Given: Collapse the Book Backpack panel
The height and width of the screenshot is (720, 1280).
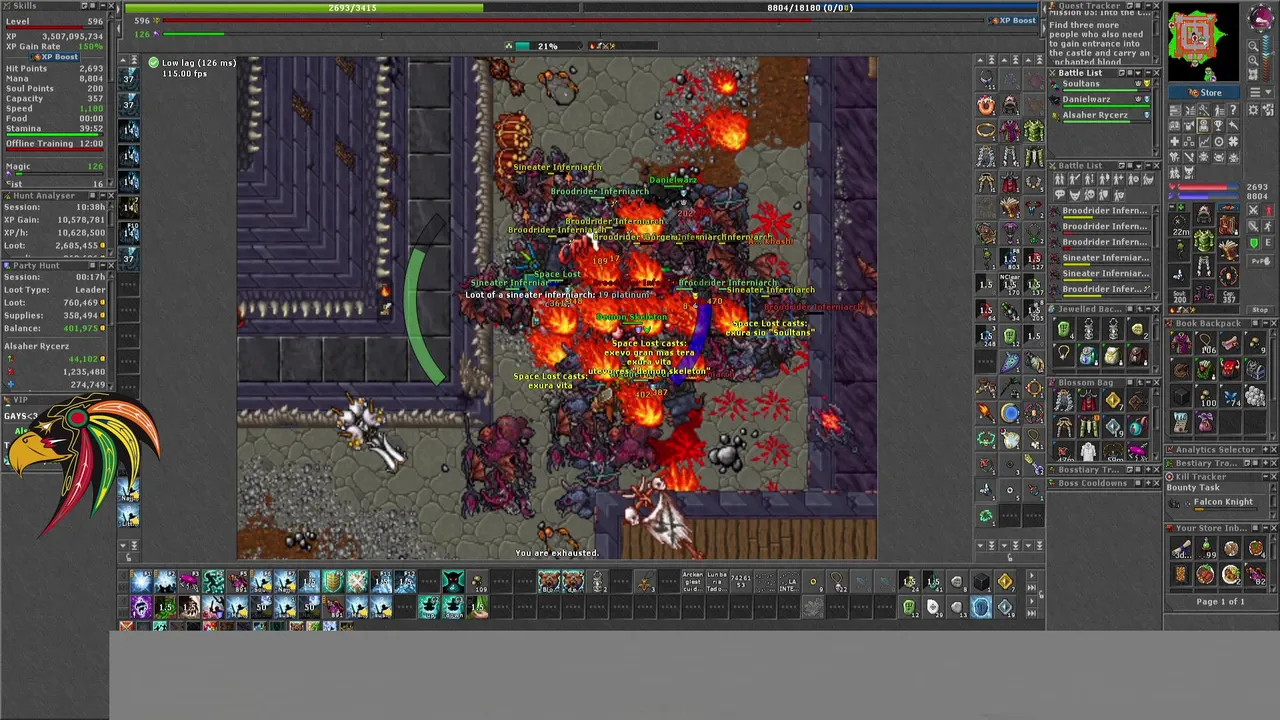Looking at the screenshot, I should click(1265, 323).
